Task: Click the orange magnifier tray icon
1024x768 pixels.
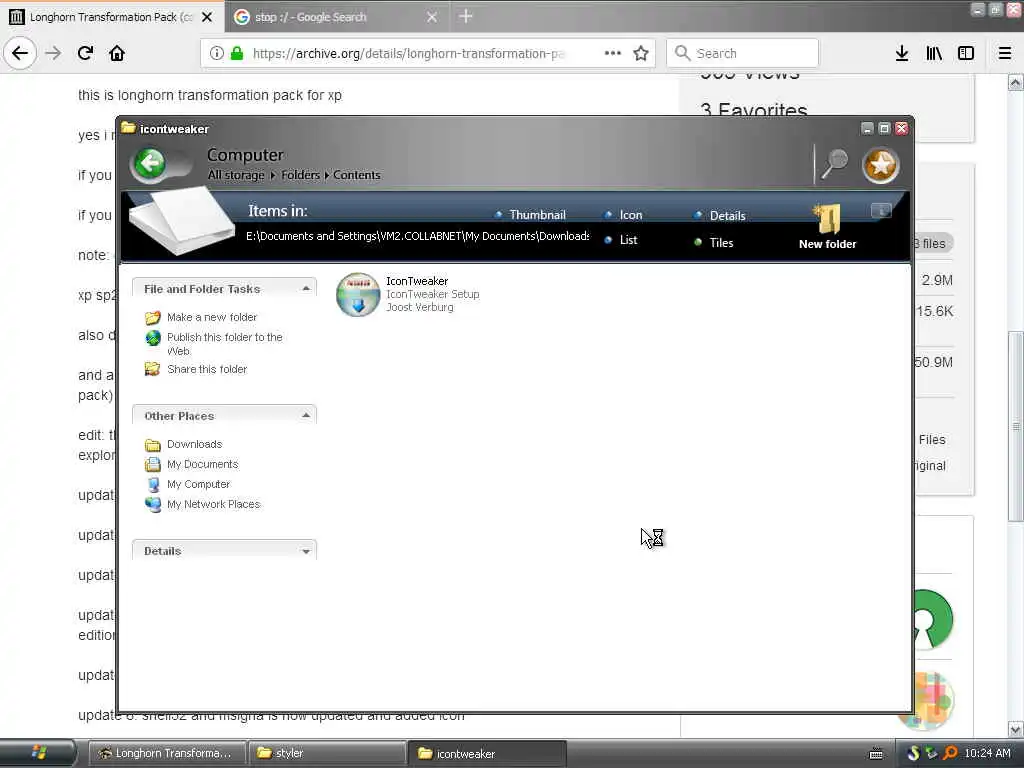Action: 950,753
